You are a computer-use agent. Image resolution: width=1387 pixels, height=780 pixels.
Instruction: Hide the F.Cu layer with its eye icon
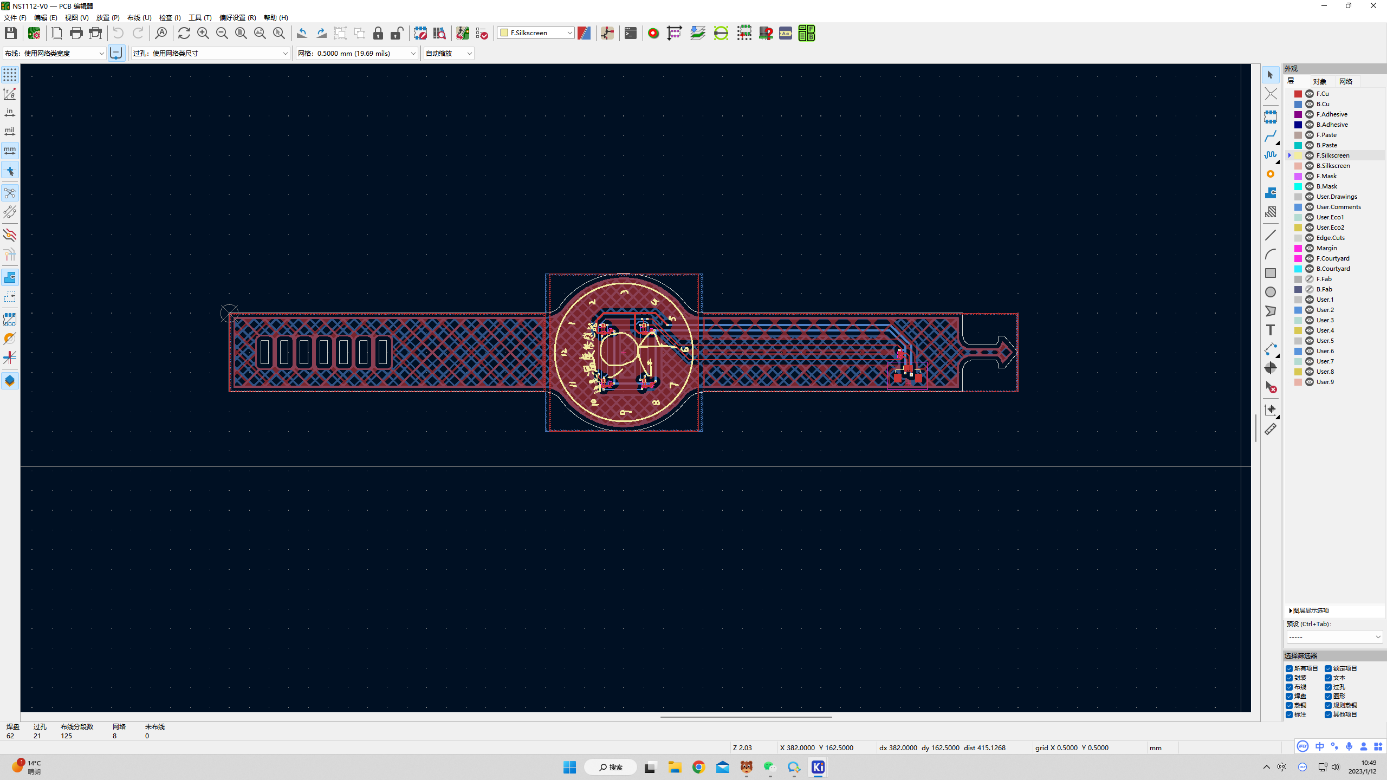pyautogui.click(x=1310, y=94)
